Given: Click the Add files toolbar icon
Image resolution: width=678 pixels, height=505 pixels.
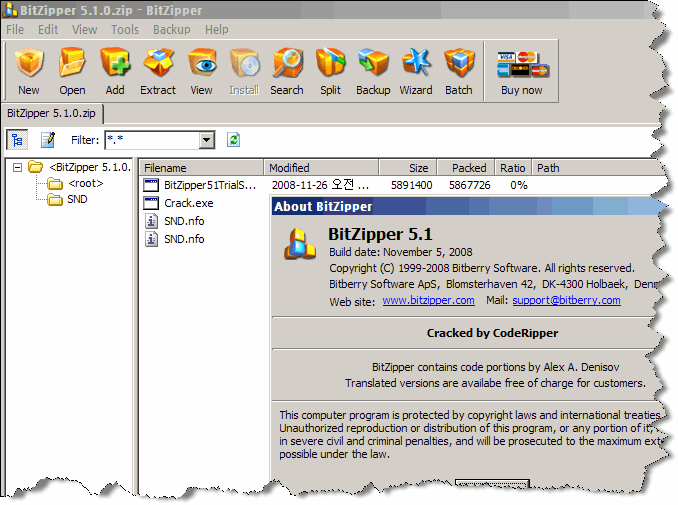Looking at the screenshot, I should point(115,63).
